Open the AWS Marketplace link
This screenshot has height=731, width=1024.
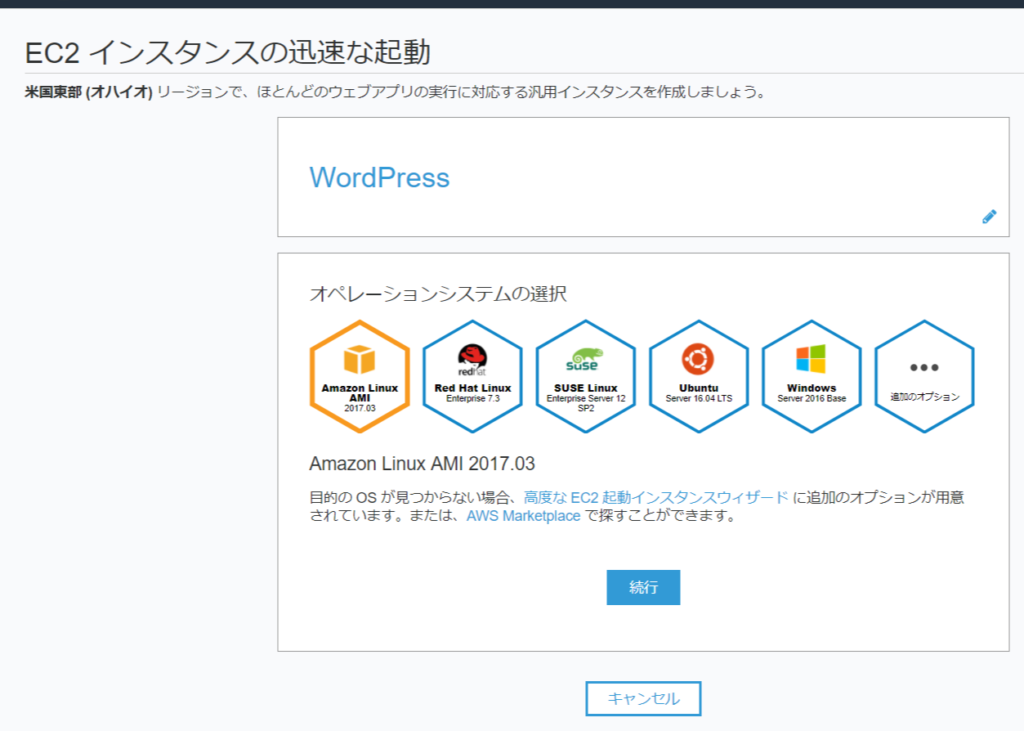[x=523, y=516]
